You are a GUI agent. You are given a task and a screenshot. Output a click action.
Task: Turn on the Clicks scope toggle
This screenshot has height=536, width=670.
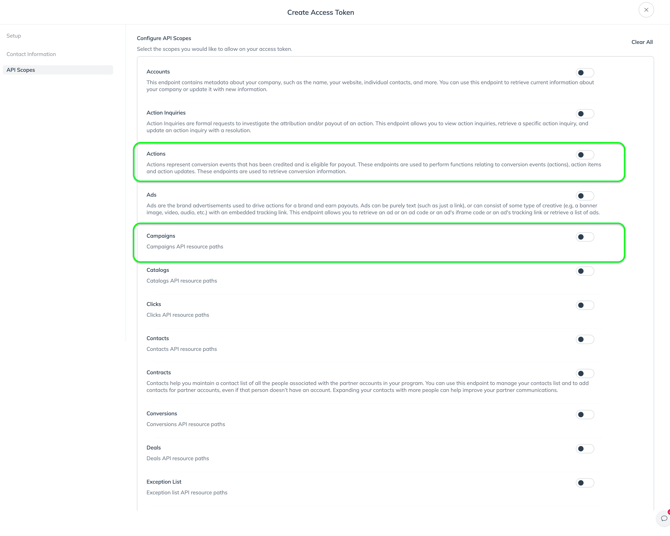tap(585, 305)
